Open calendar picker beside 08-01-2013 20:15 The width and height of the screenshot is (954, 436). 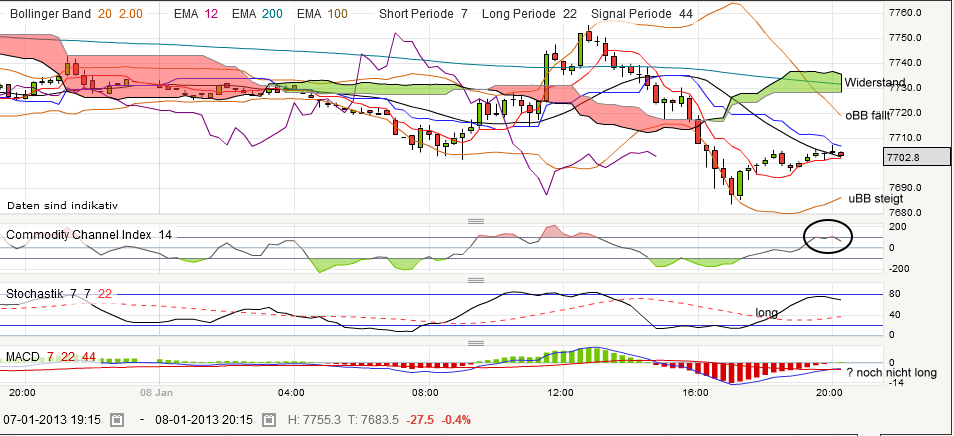click(x=271, y=420)
